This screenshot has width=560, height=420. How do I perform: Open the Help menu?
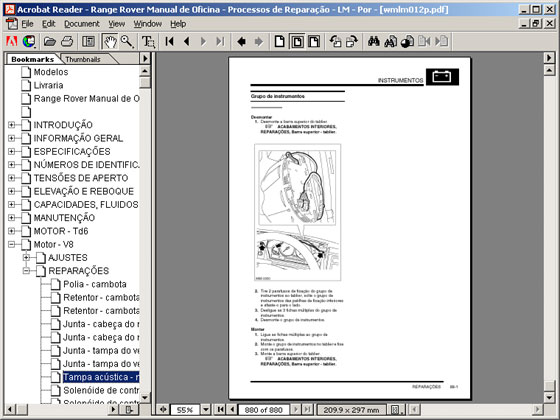click(178, 24)
